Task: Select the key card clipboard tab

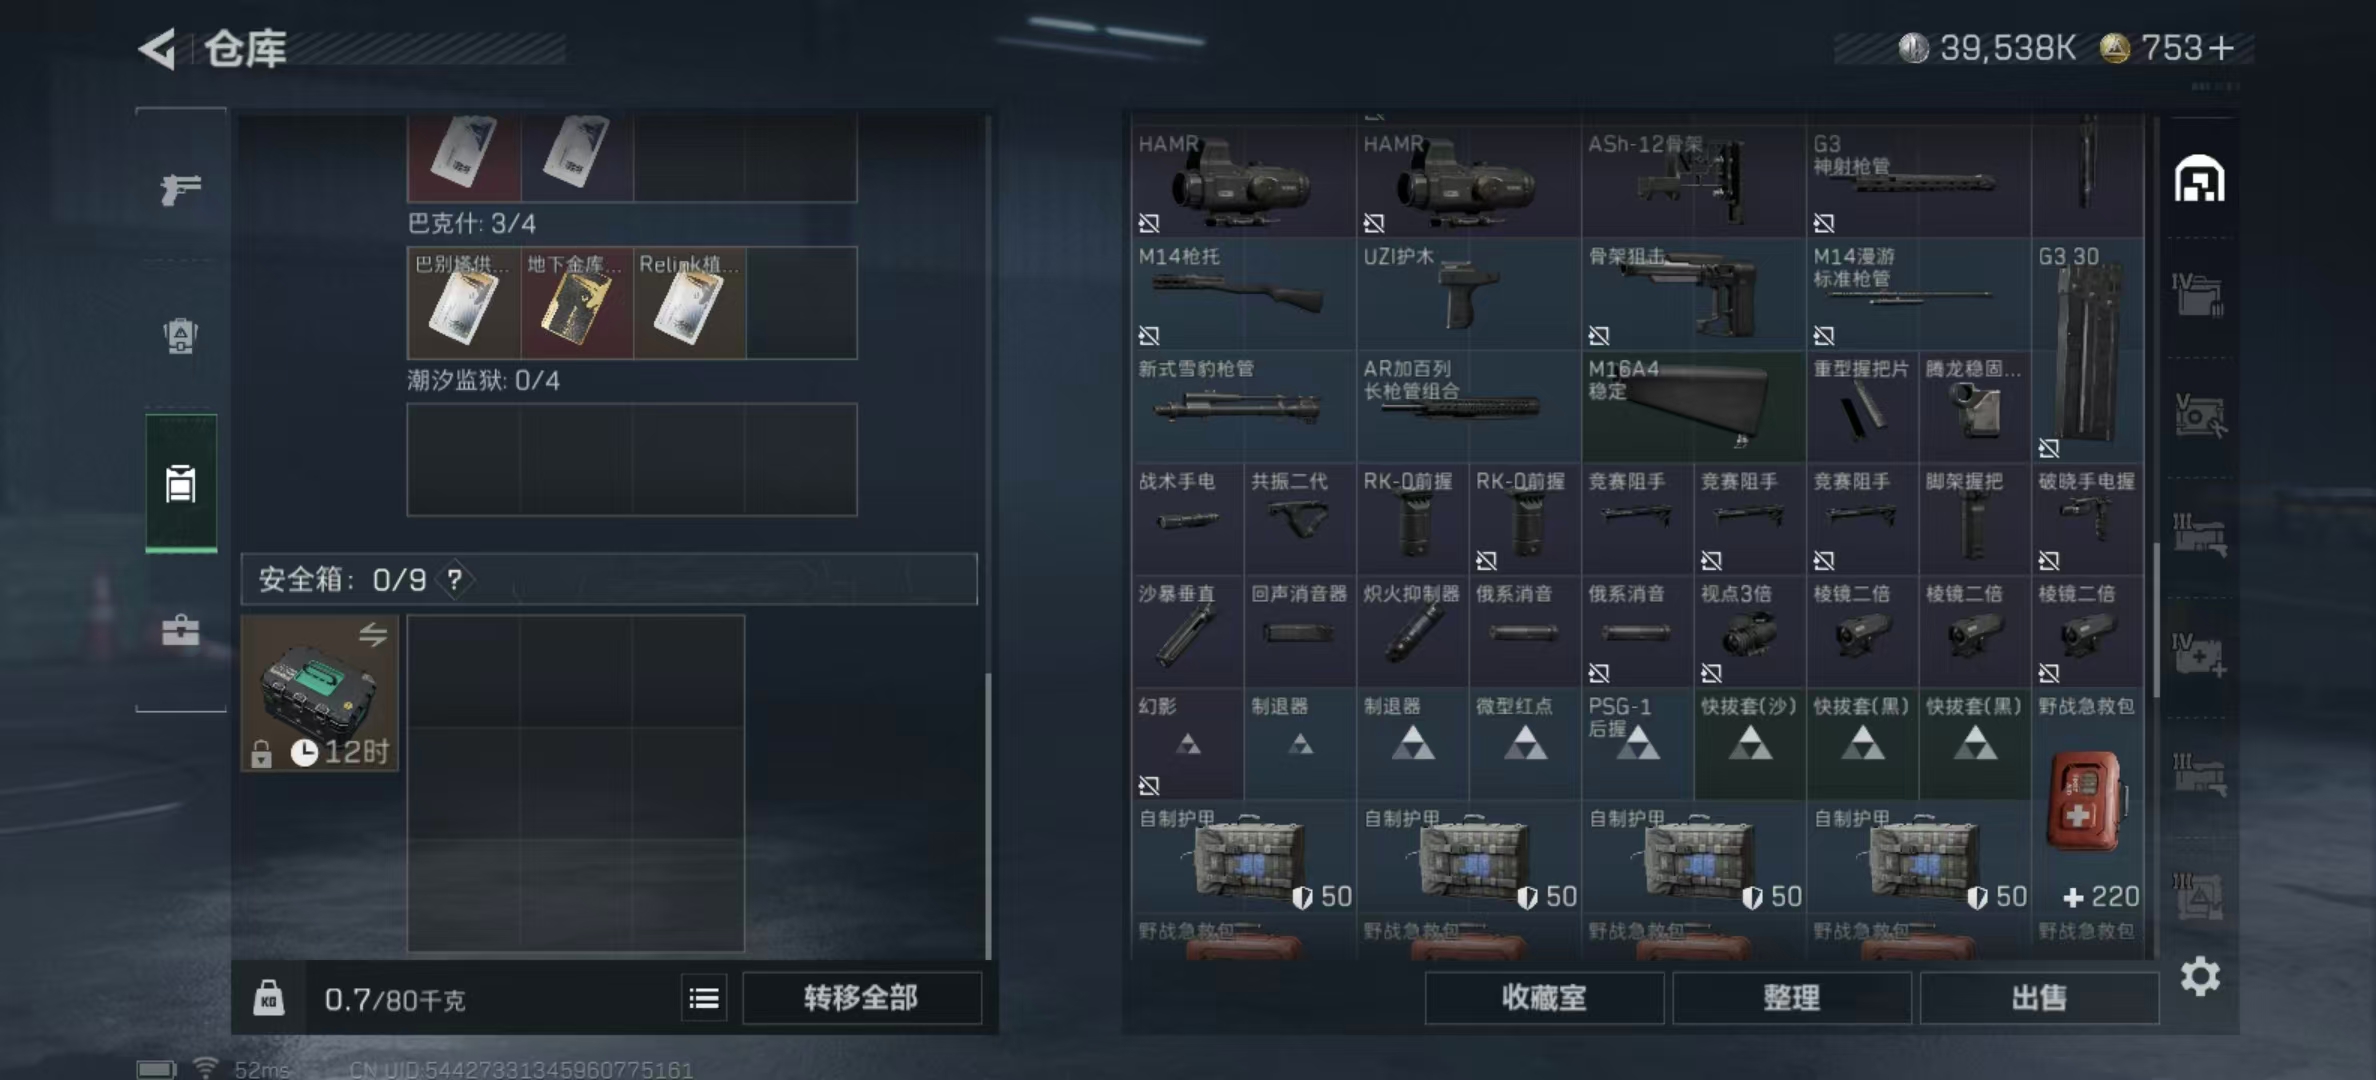Action: click(x=181, y=483)
